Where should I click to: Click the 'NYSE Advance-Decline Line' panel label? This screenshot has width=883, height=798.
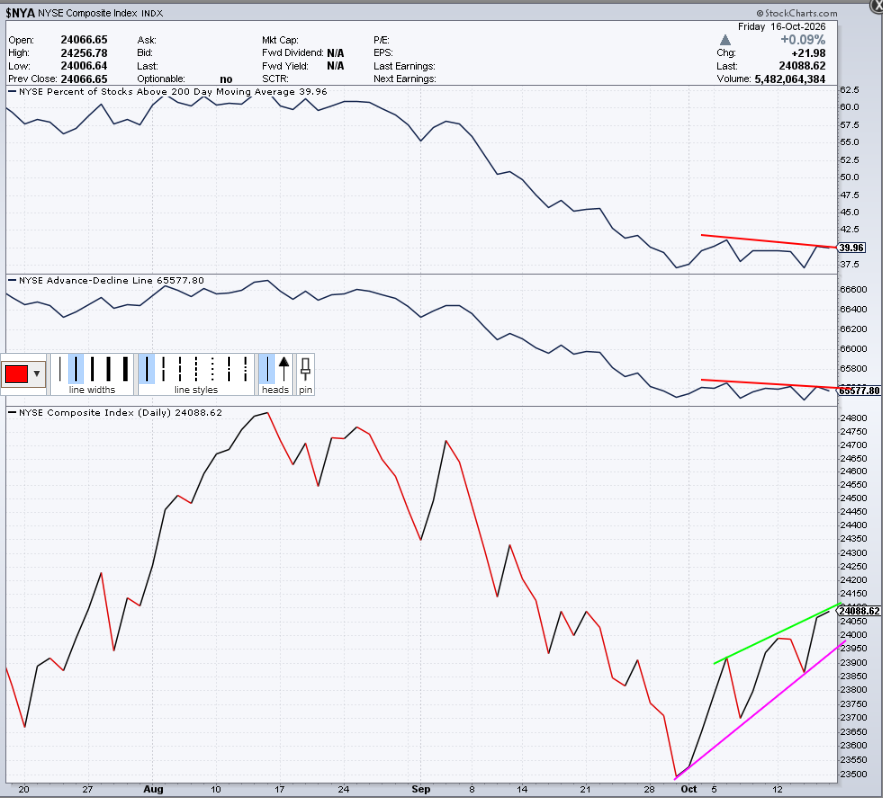(x=86, y=280)
